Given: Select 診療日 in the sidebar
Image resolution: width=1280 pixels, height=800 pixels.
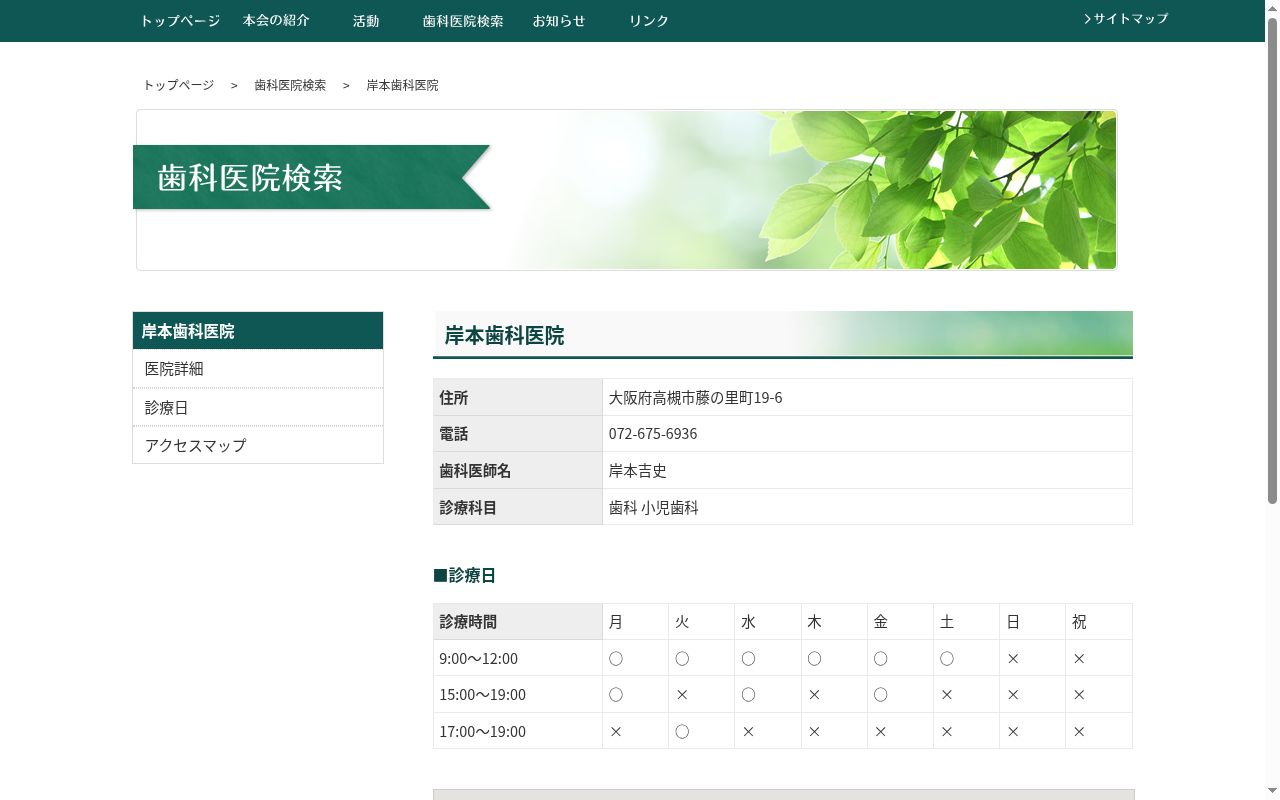Looking at the screenshot, I should click(258, 408).
